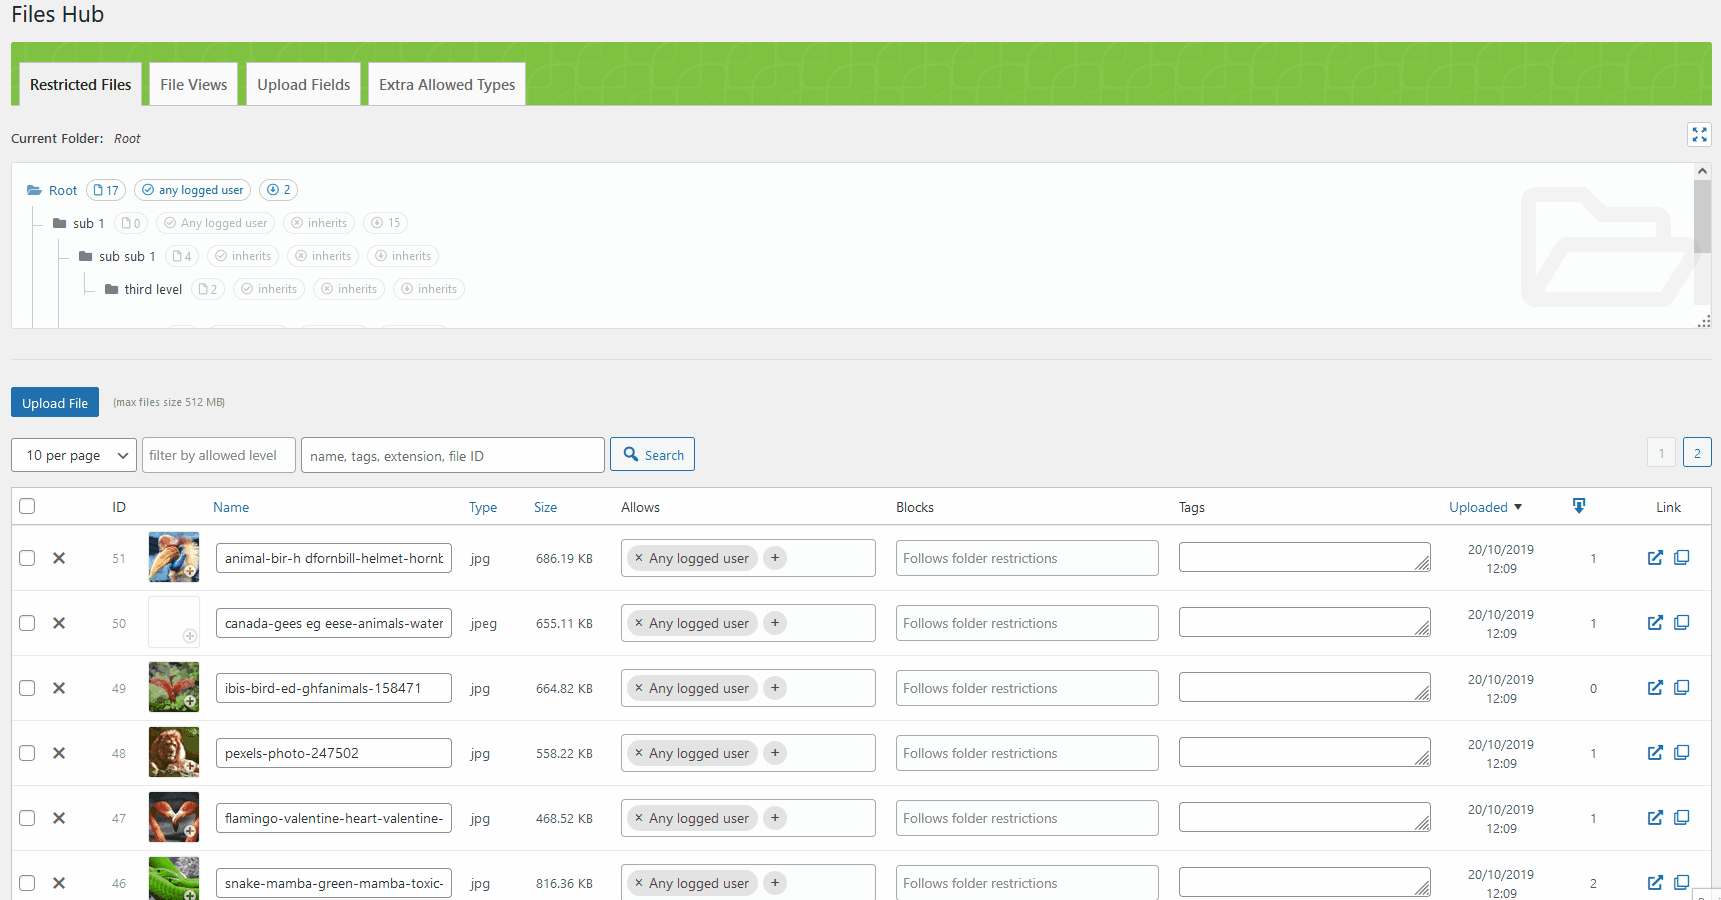The width and height of the screenshot is (1721, 900).
Task: Click the plus to add allowed level for flamingo file
Action: click(775, 818)
